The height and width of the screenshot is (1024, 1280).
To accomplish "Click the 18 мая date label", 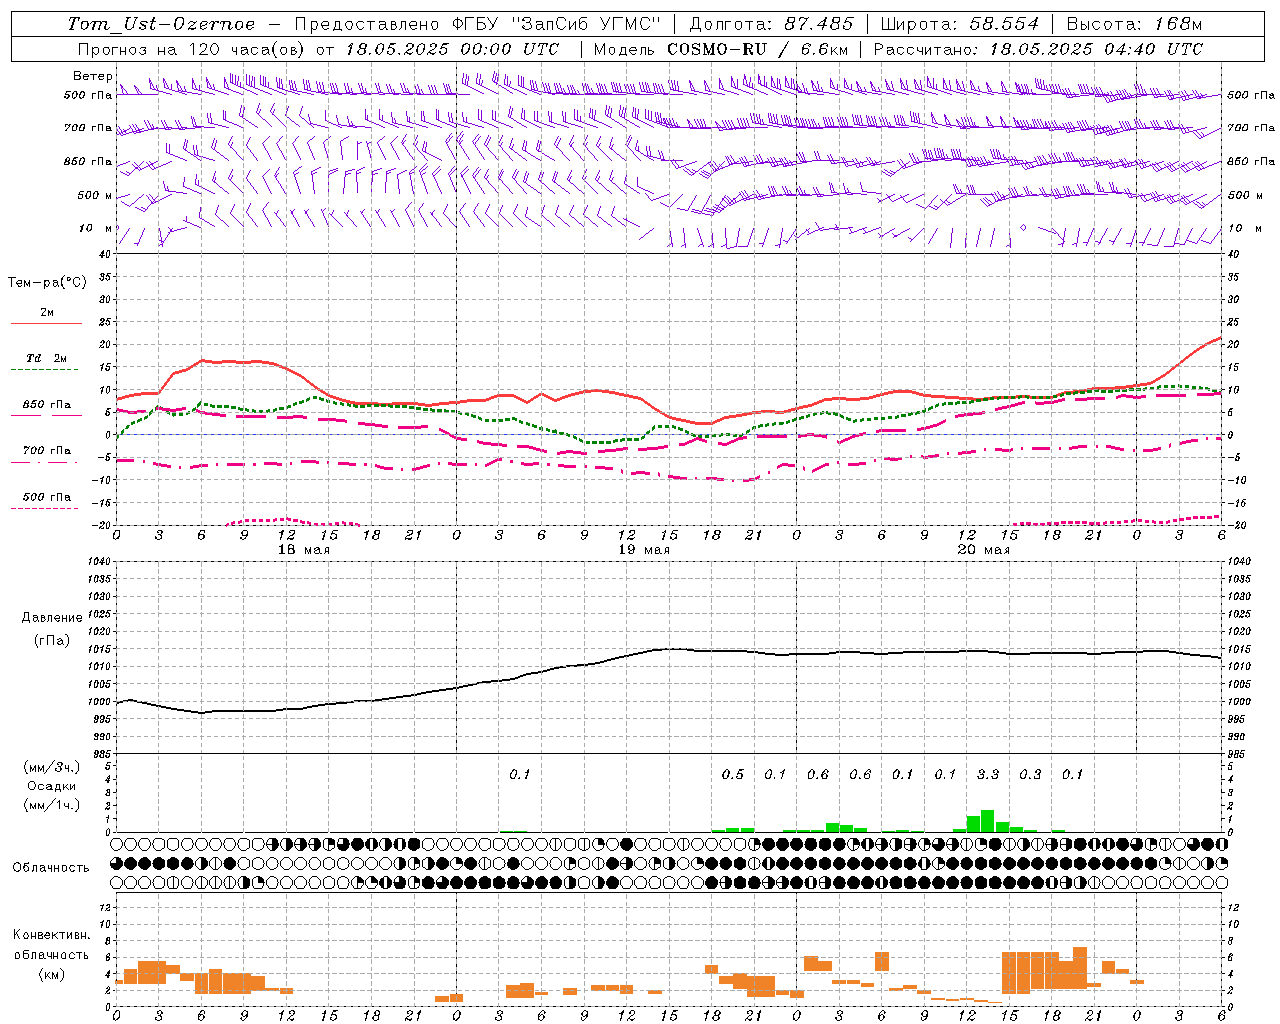I will point(304,550).
